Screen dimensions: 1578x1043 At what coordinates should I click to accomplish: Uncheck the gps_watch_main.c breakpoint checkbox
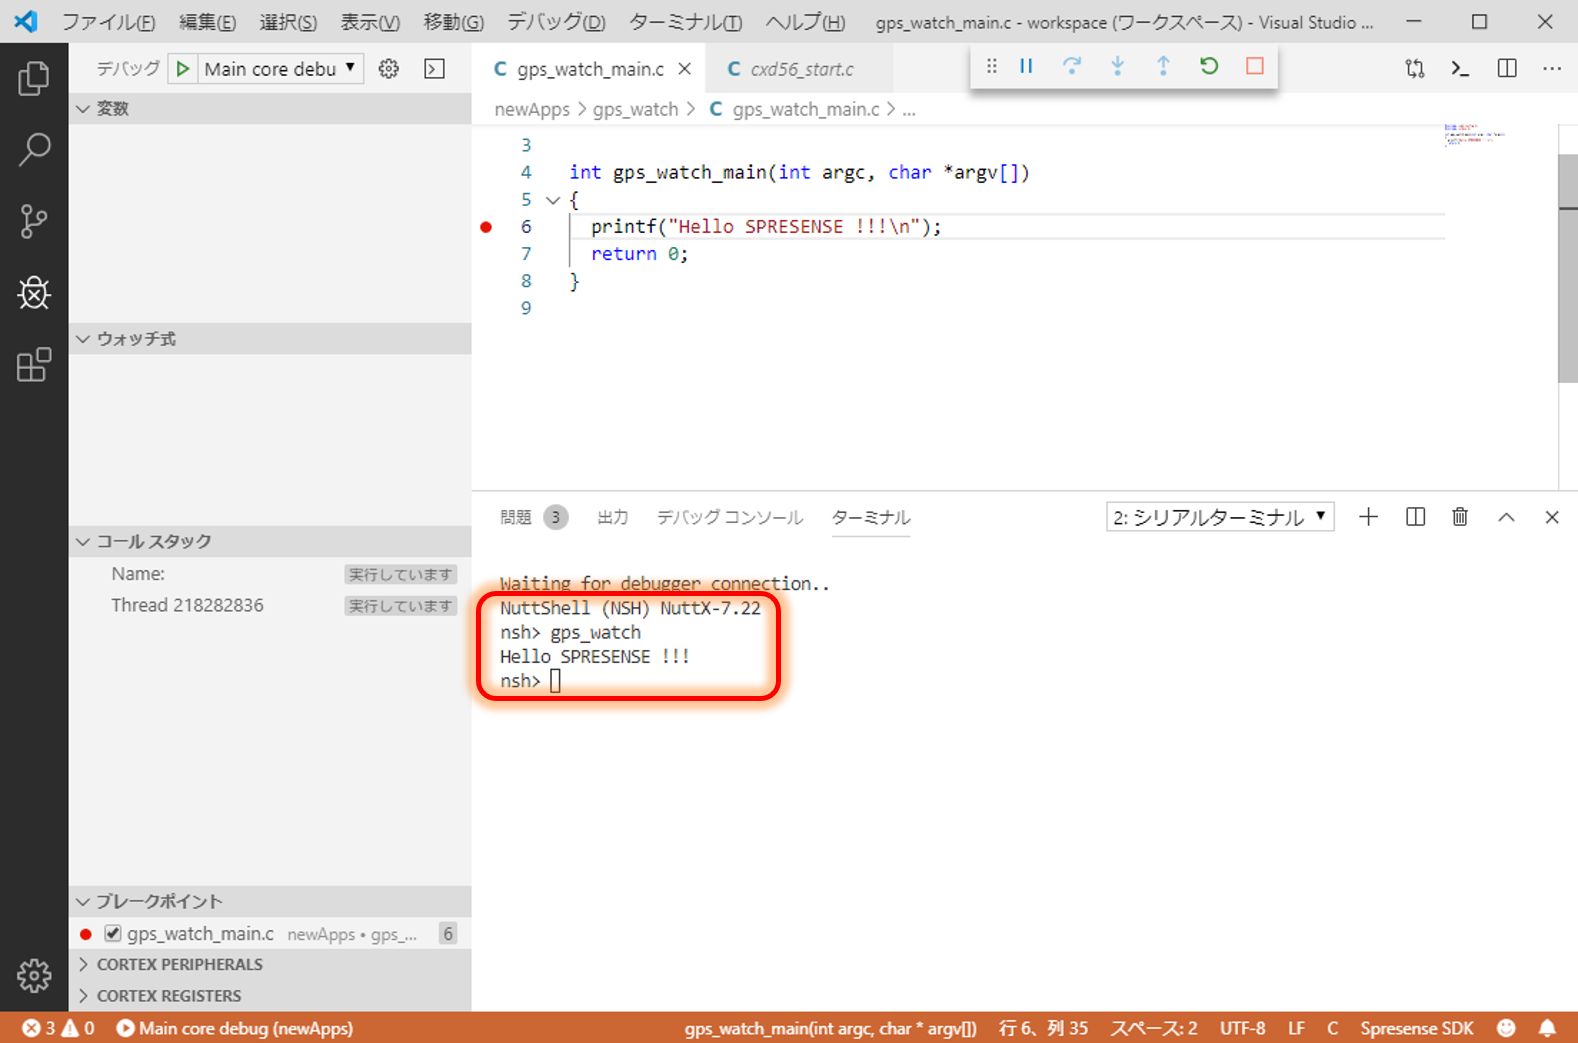[x=113, y=933]
